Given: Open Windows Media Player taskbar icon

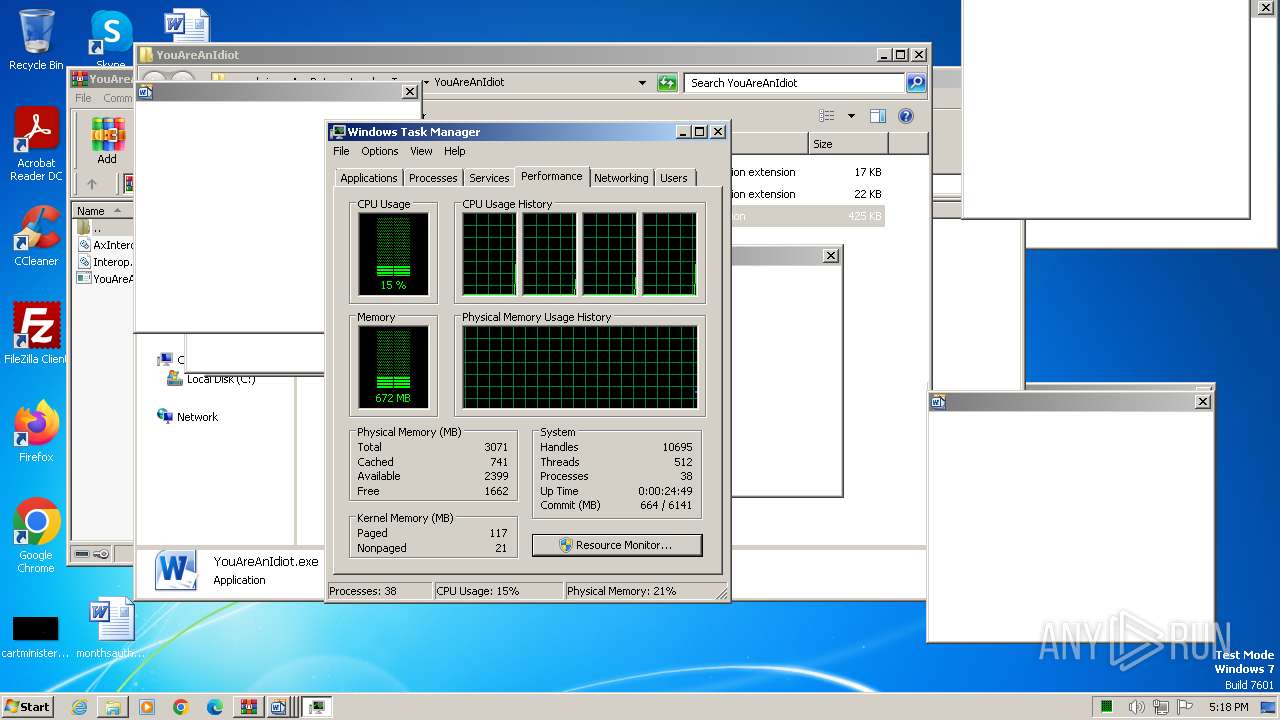Looking at the screenshot, I should point(147,707).
